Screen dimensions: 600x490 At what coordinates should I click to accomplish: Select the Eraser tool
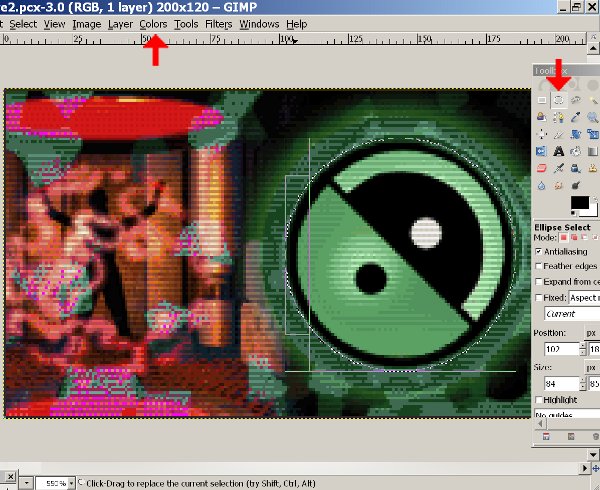tap(543, 168)
